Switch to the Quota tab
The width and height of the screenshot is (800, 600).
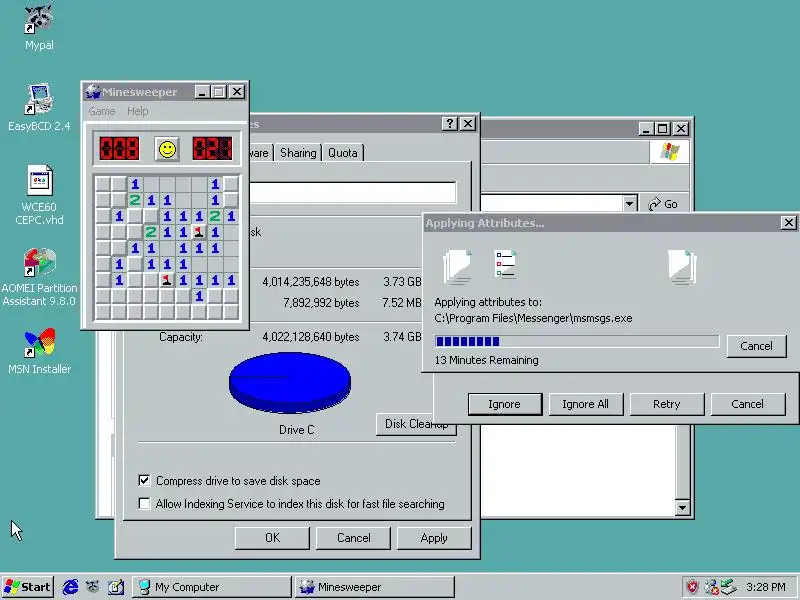342,153
